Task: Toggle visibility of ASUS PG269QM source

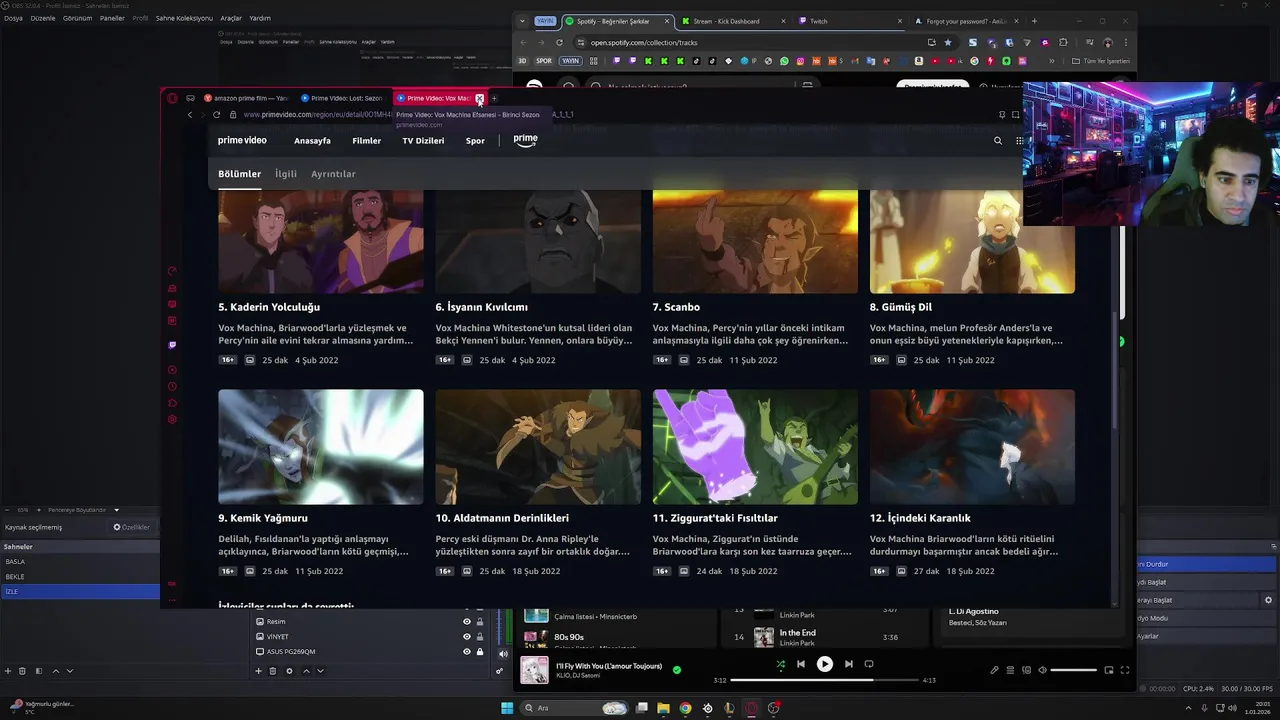Action: 466,652
